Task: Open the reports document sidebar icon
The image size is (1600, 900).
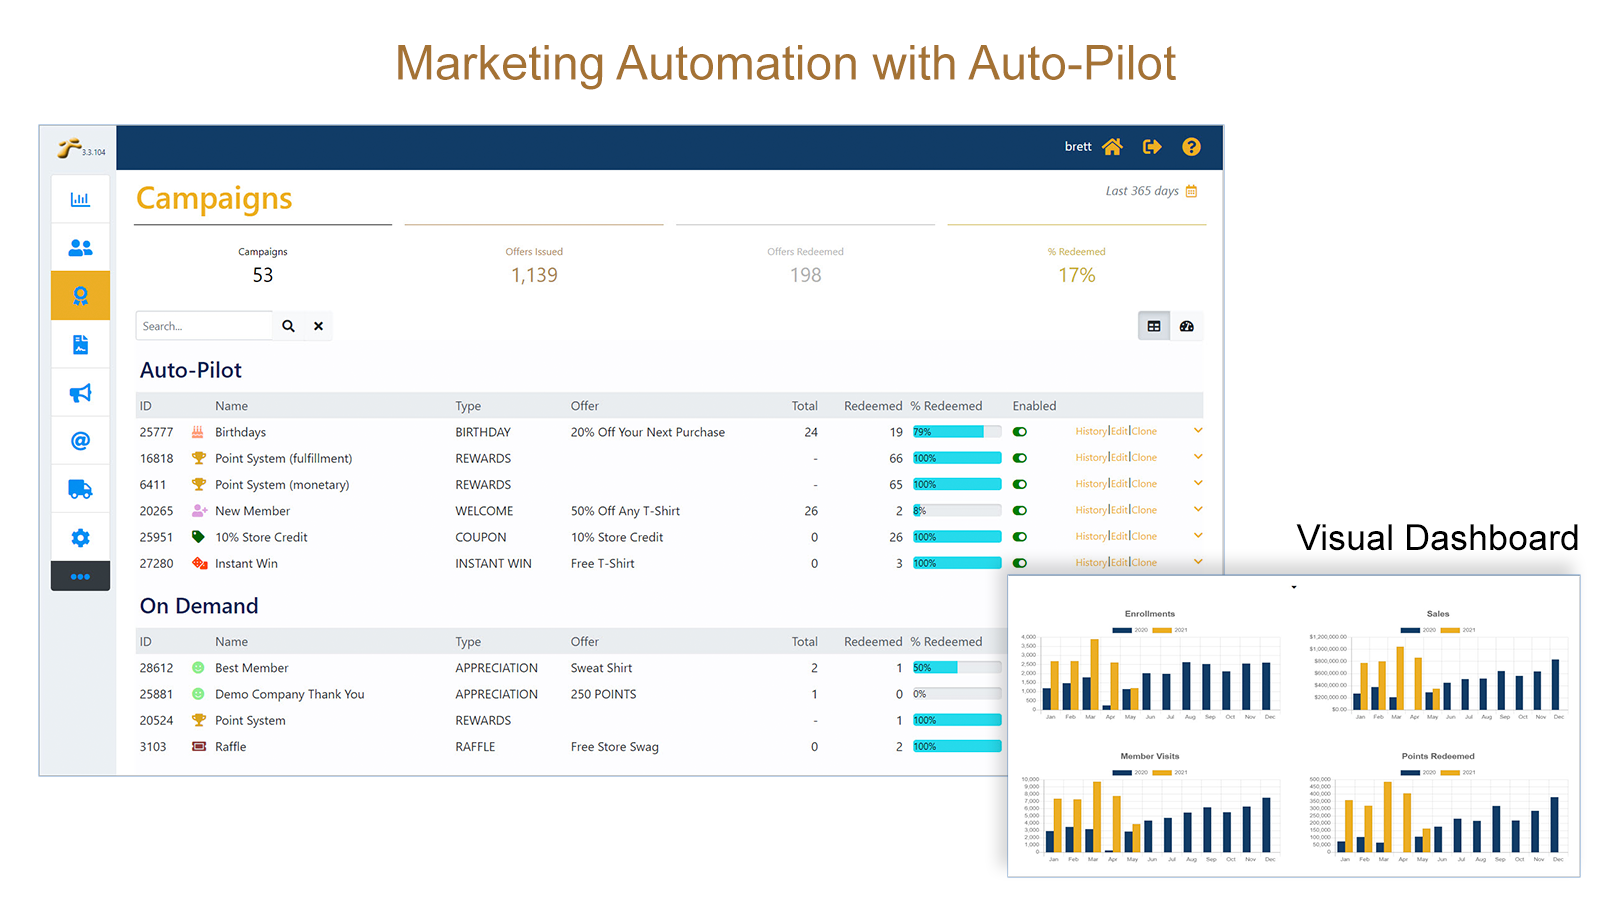Action: click(x=80, y=345)
